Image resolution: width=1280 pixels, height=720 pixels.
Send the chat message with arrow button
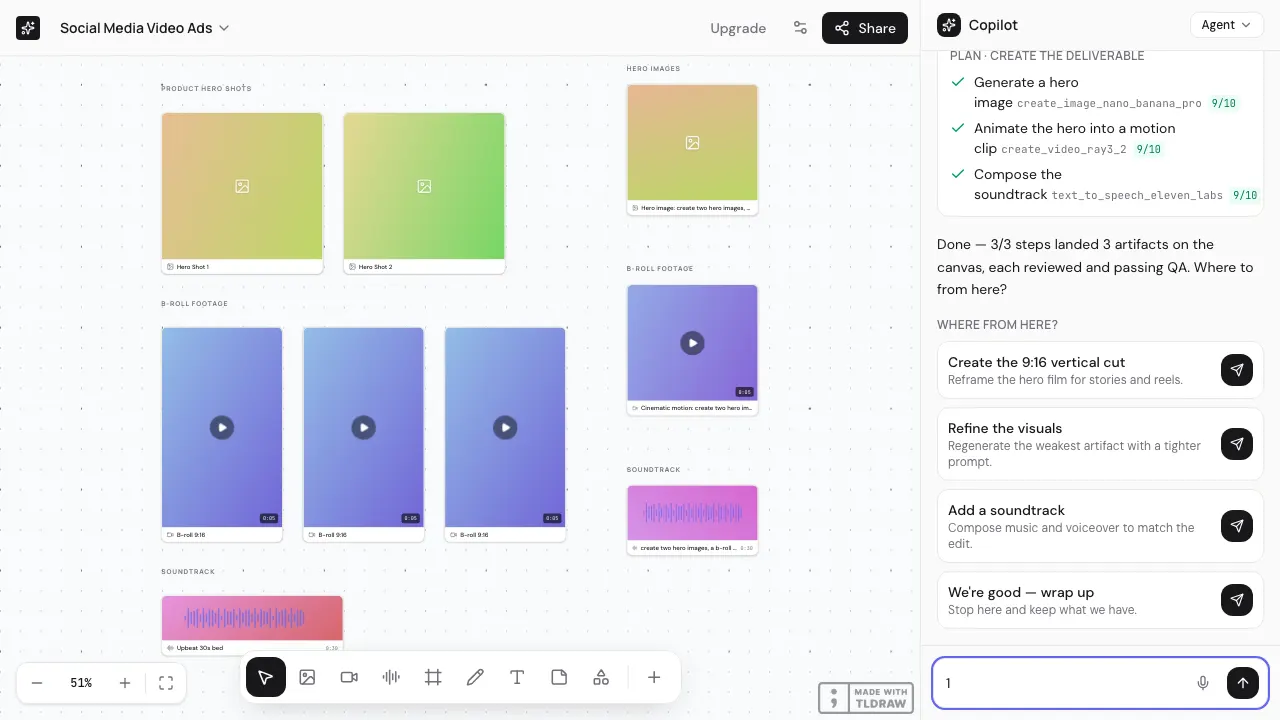coord(1243,683)
